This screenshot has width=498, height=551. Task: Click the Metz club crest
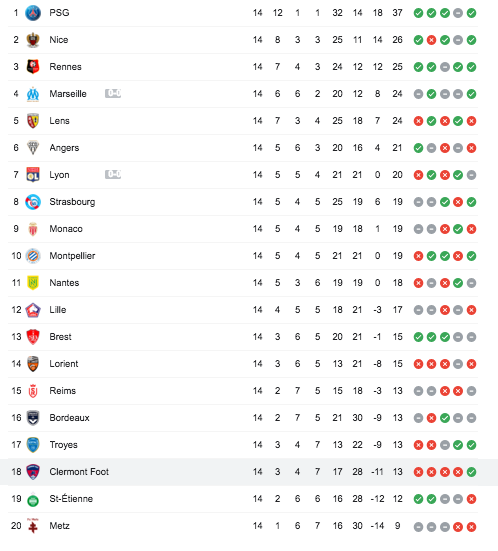[33, 526]
